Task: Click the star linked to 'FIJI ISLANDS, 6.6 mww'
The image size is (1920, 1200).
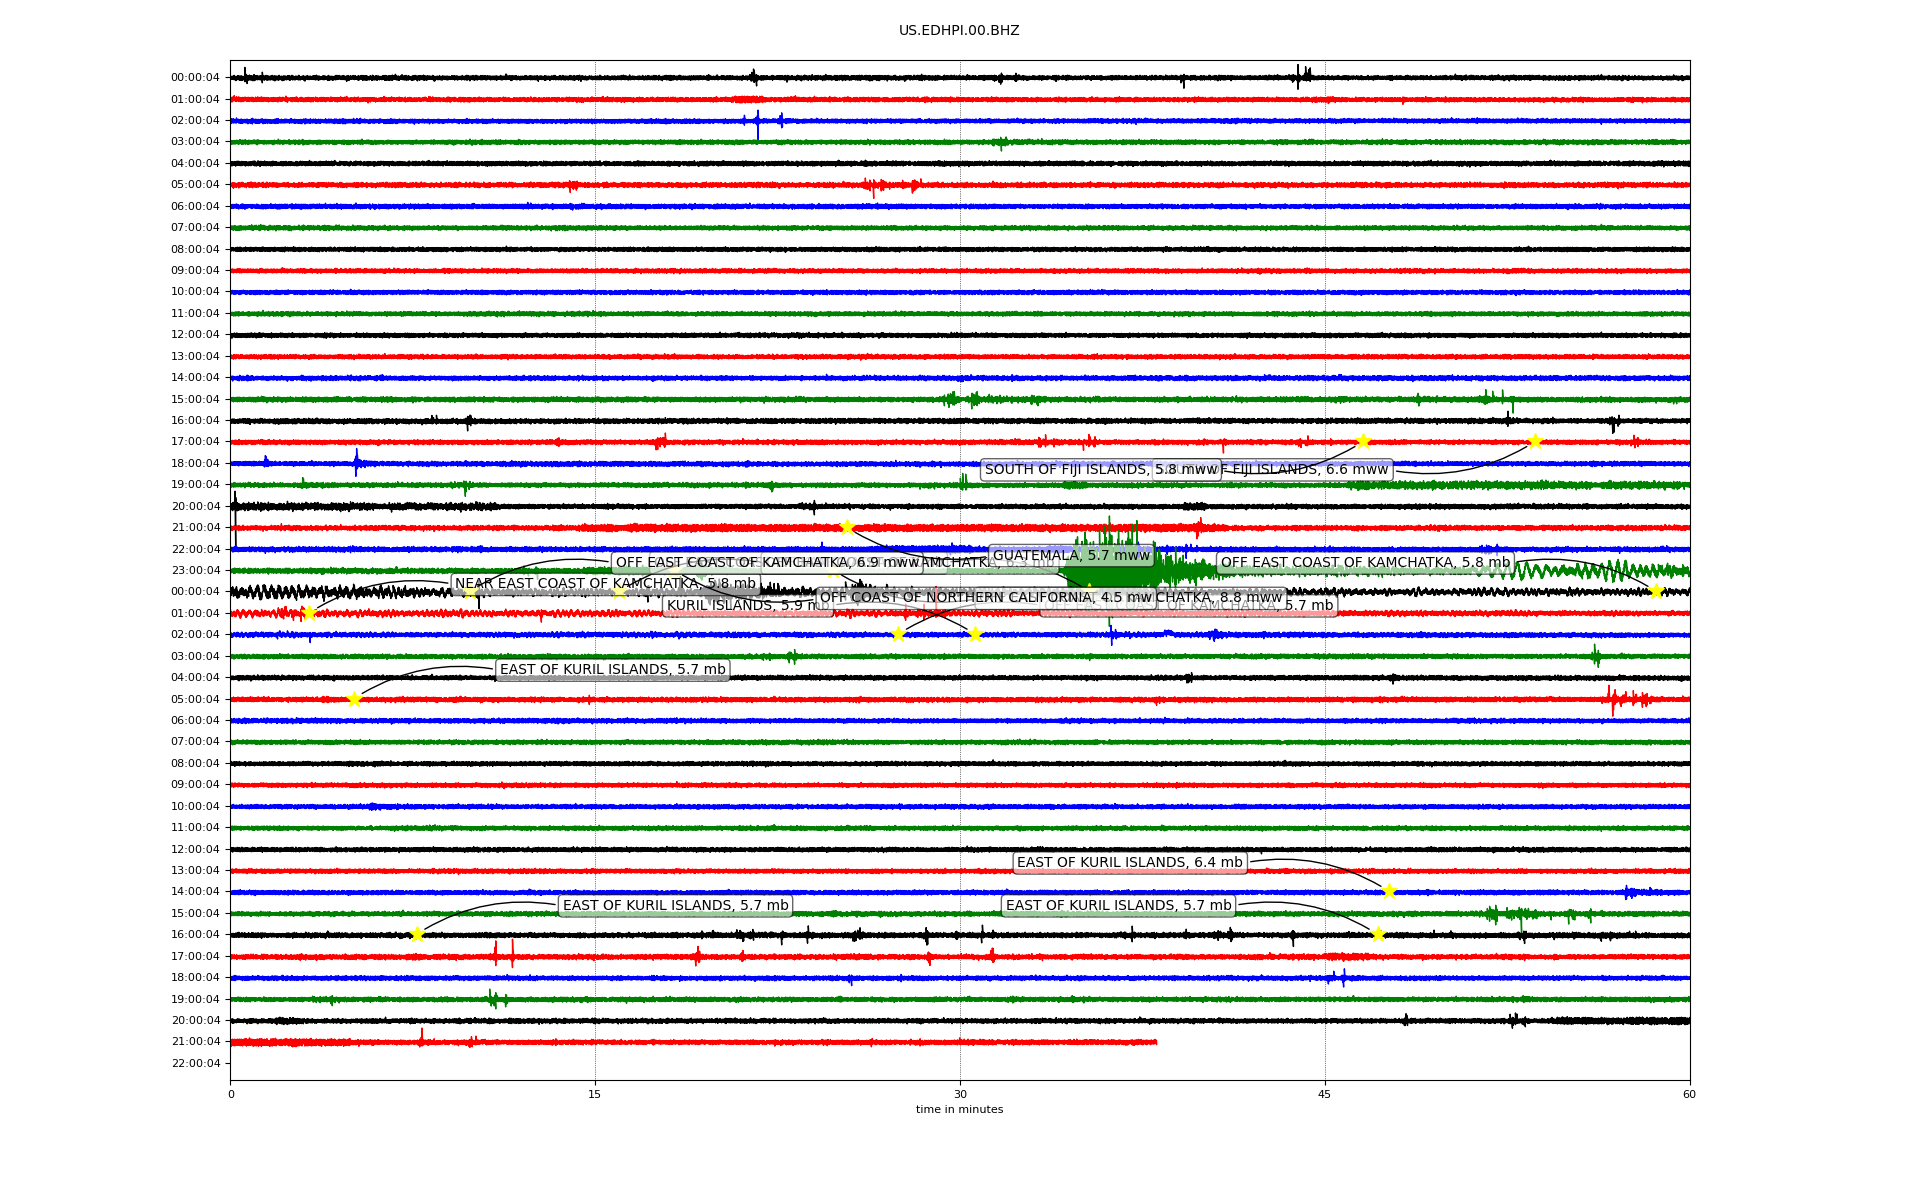Action: coord(1535,441)
